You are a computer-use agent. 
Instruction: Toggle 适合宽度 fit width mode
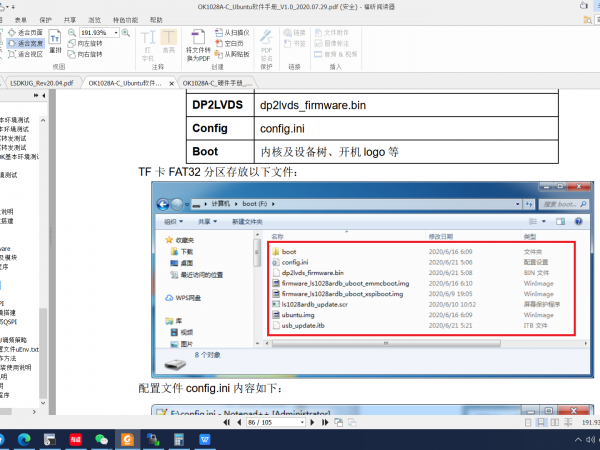[24, 43]
